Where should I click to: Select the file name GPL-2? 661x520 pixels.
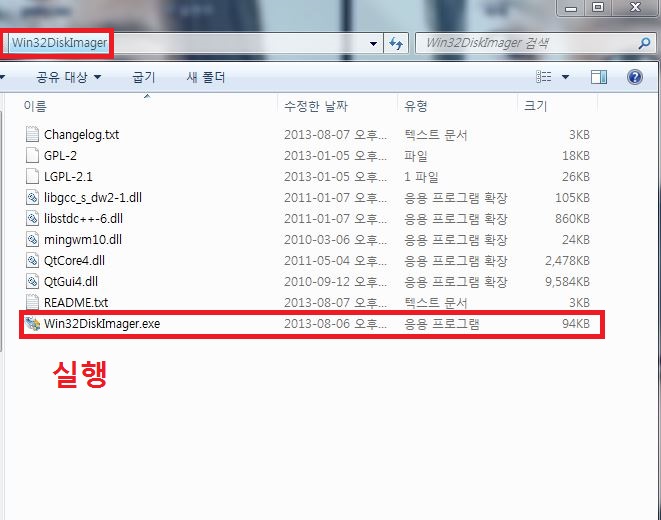click(60, 155)
